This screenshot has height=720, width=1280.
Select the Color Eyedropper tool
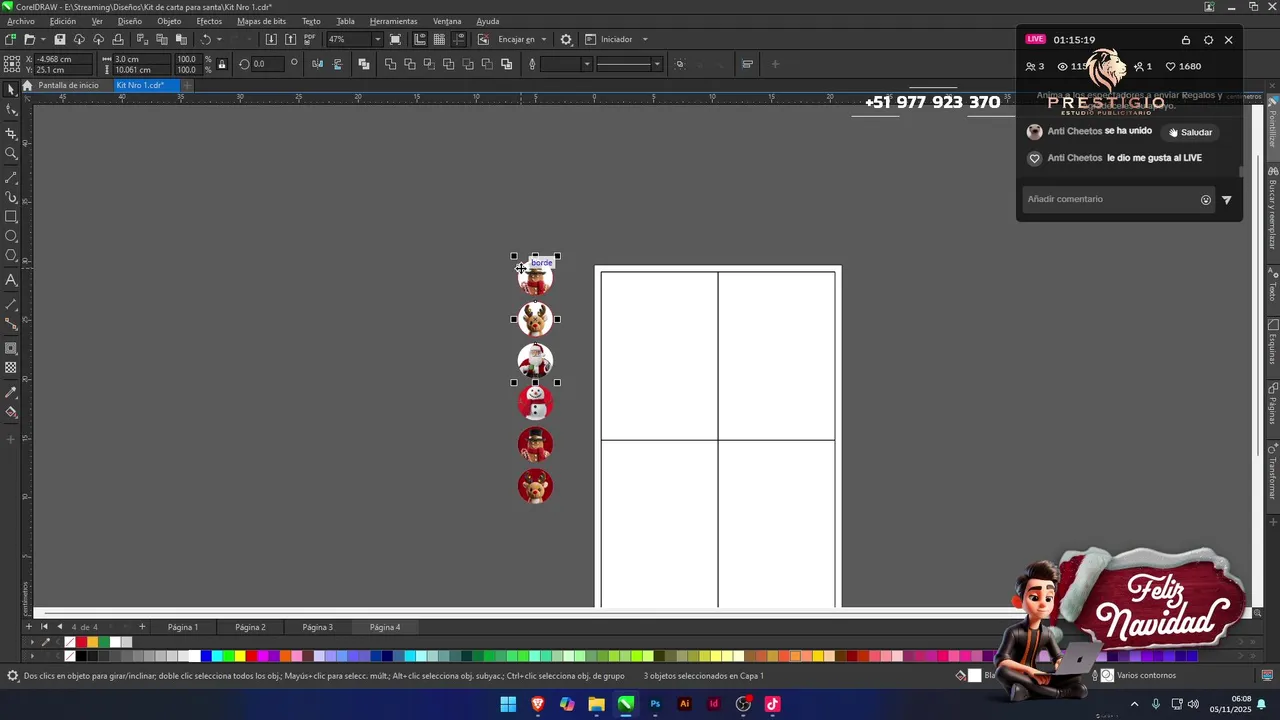11,392
